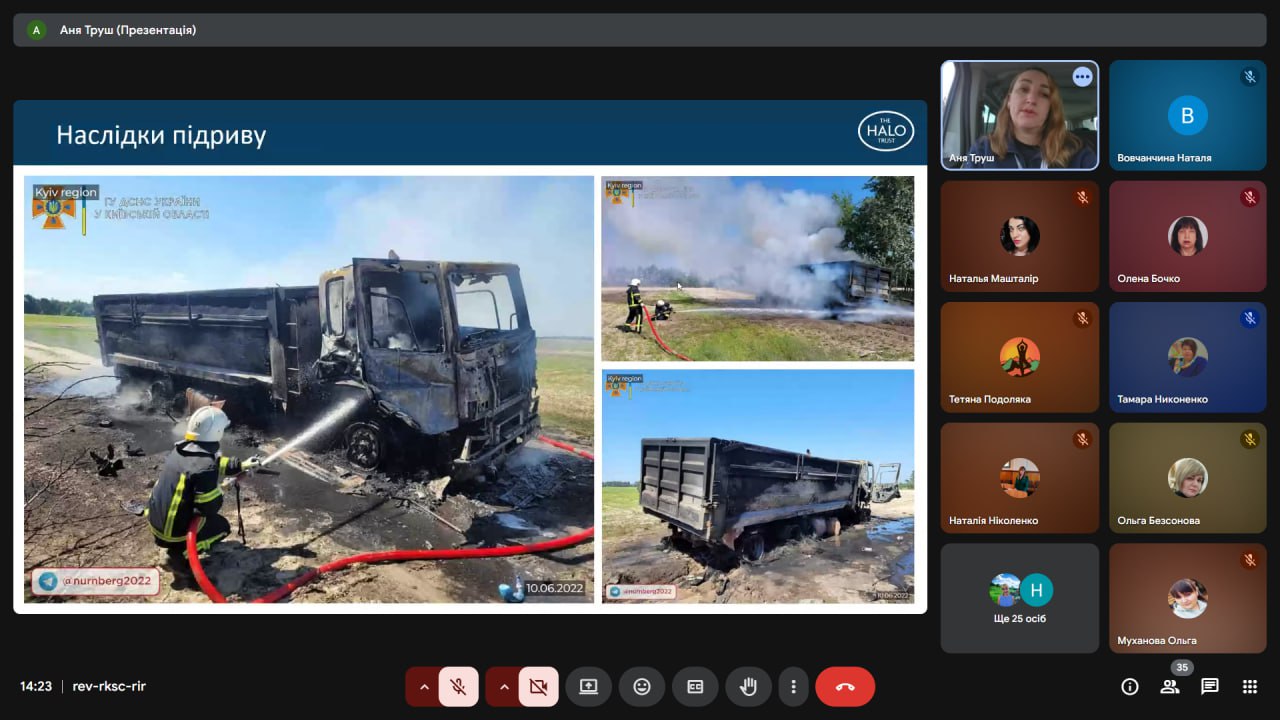Leave the call with red hang-up button

click(x=845, y=687)
